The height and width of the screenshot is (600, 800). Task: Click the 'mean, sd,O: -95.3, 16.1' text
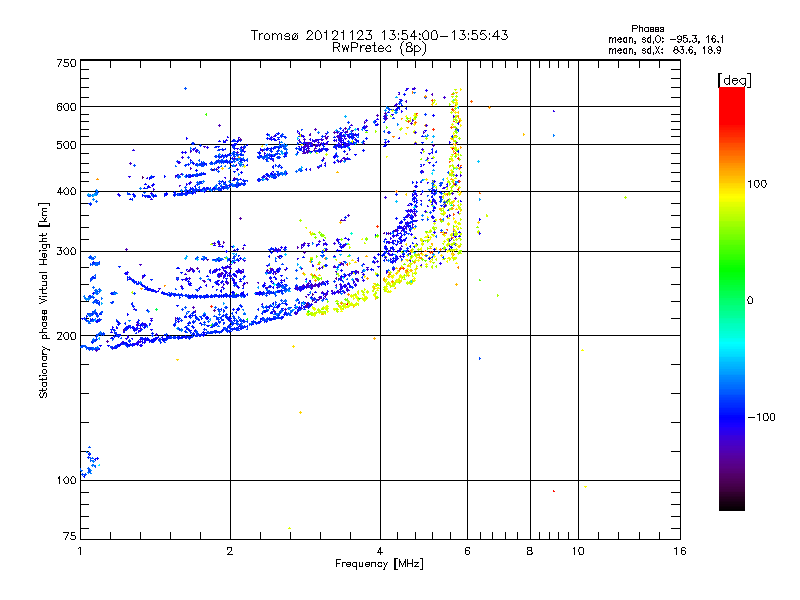pos(666,39)
